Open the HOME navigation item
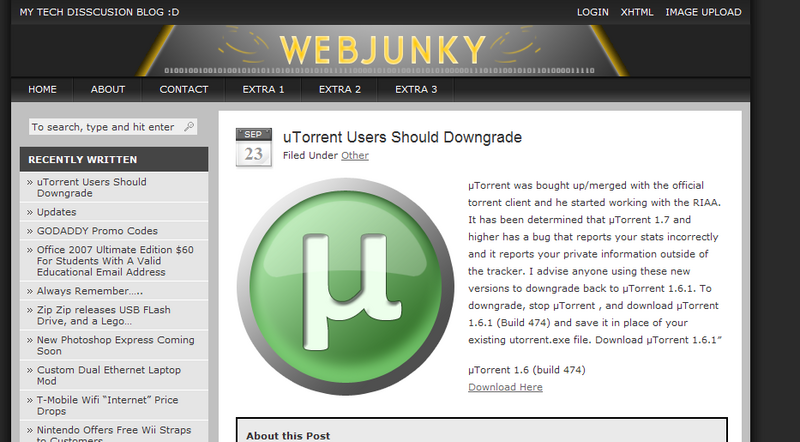 click(42, 89)
